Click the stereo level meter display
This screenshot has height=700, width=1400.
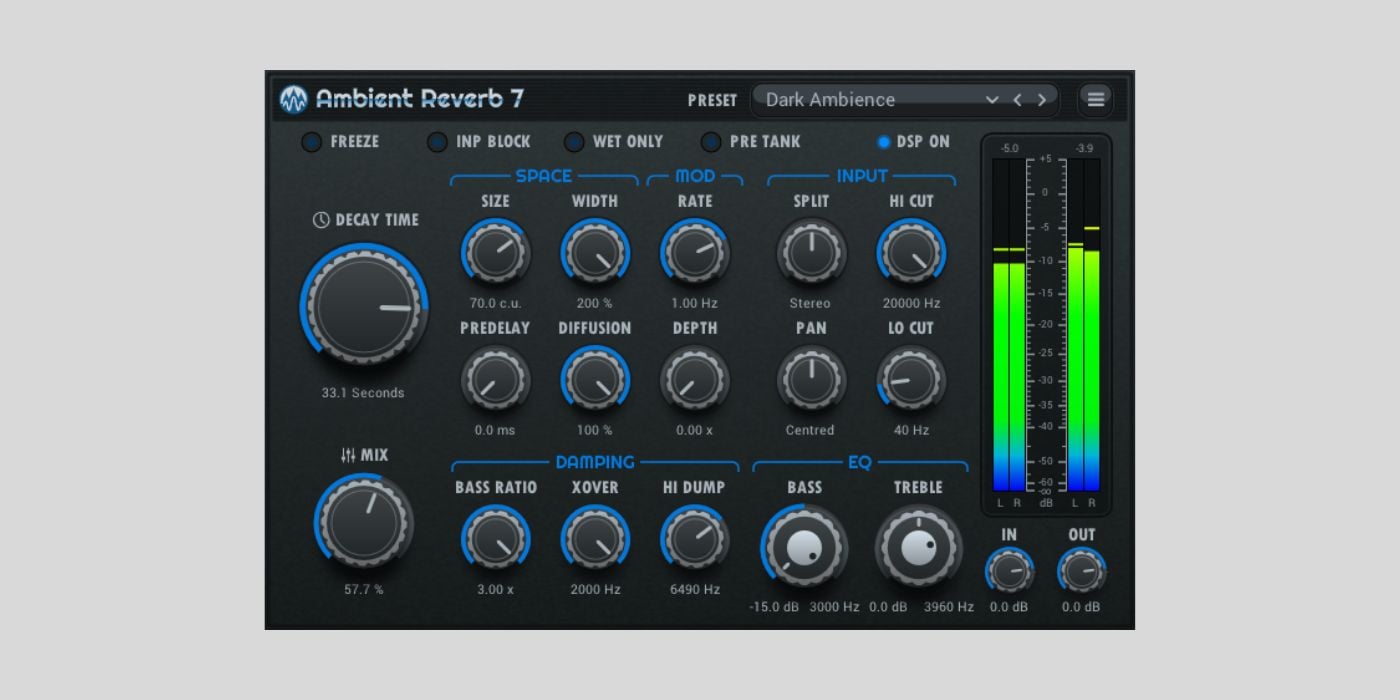[x=1045, y=330]
